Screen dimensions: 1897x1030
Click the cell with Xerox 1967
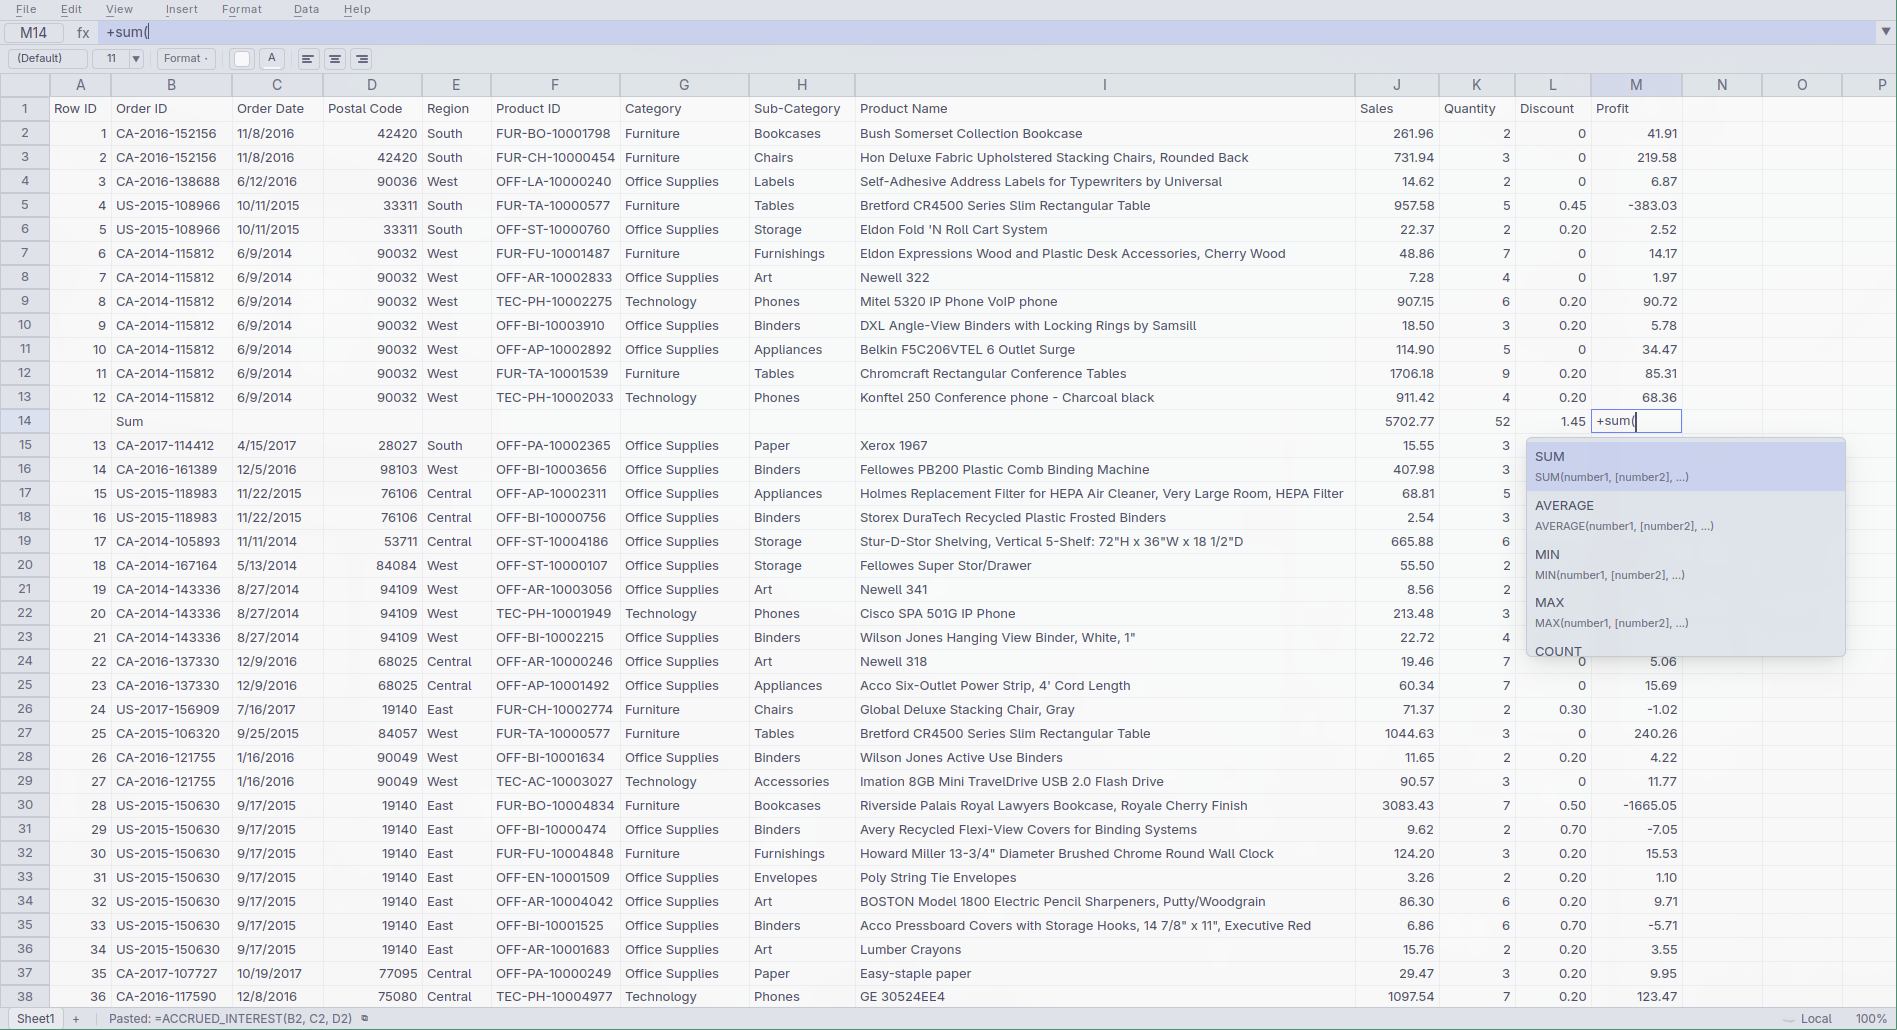point(1104,446)
